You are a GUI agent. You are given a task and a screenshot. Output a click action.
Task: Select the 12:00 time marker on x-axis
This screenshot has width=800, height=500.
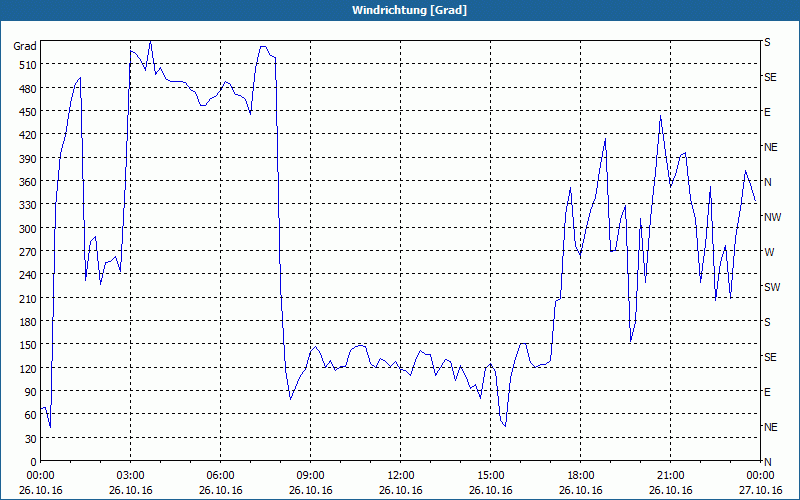click(x=401, y=475)
